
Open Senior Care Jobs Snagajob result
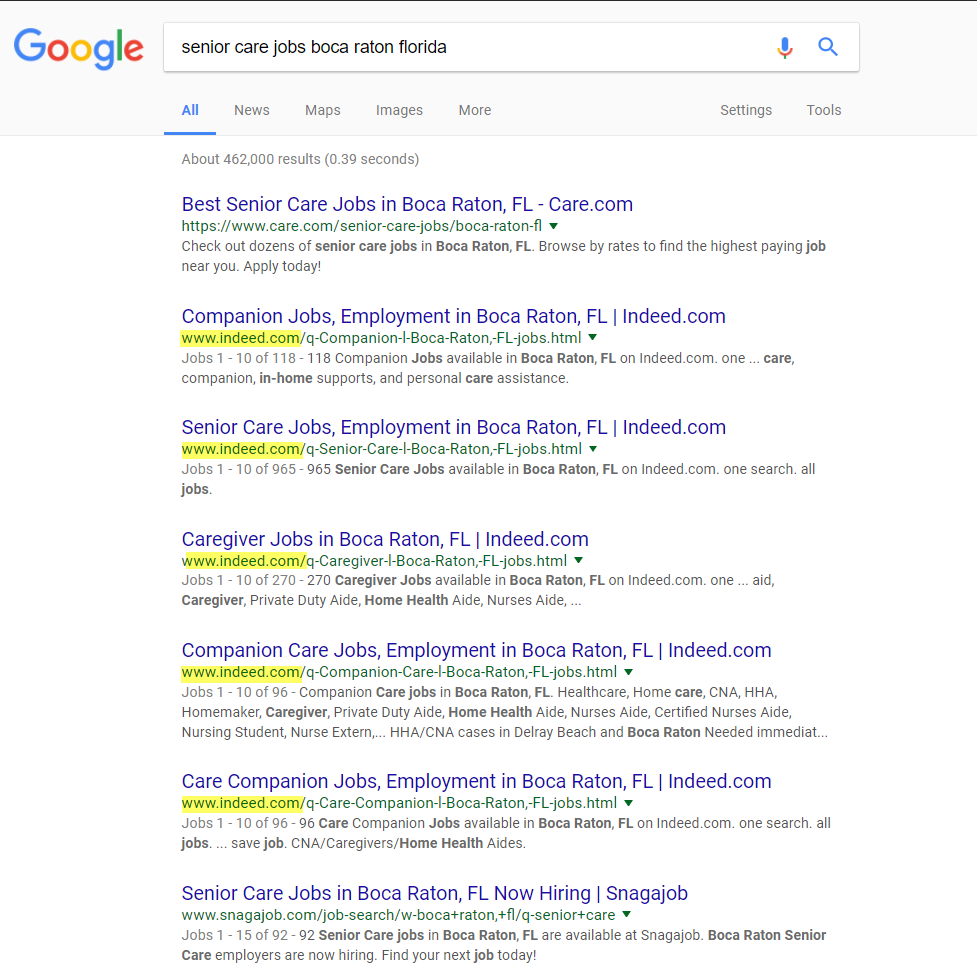[x=434, y=893]
